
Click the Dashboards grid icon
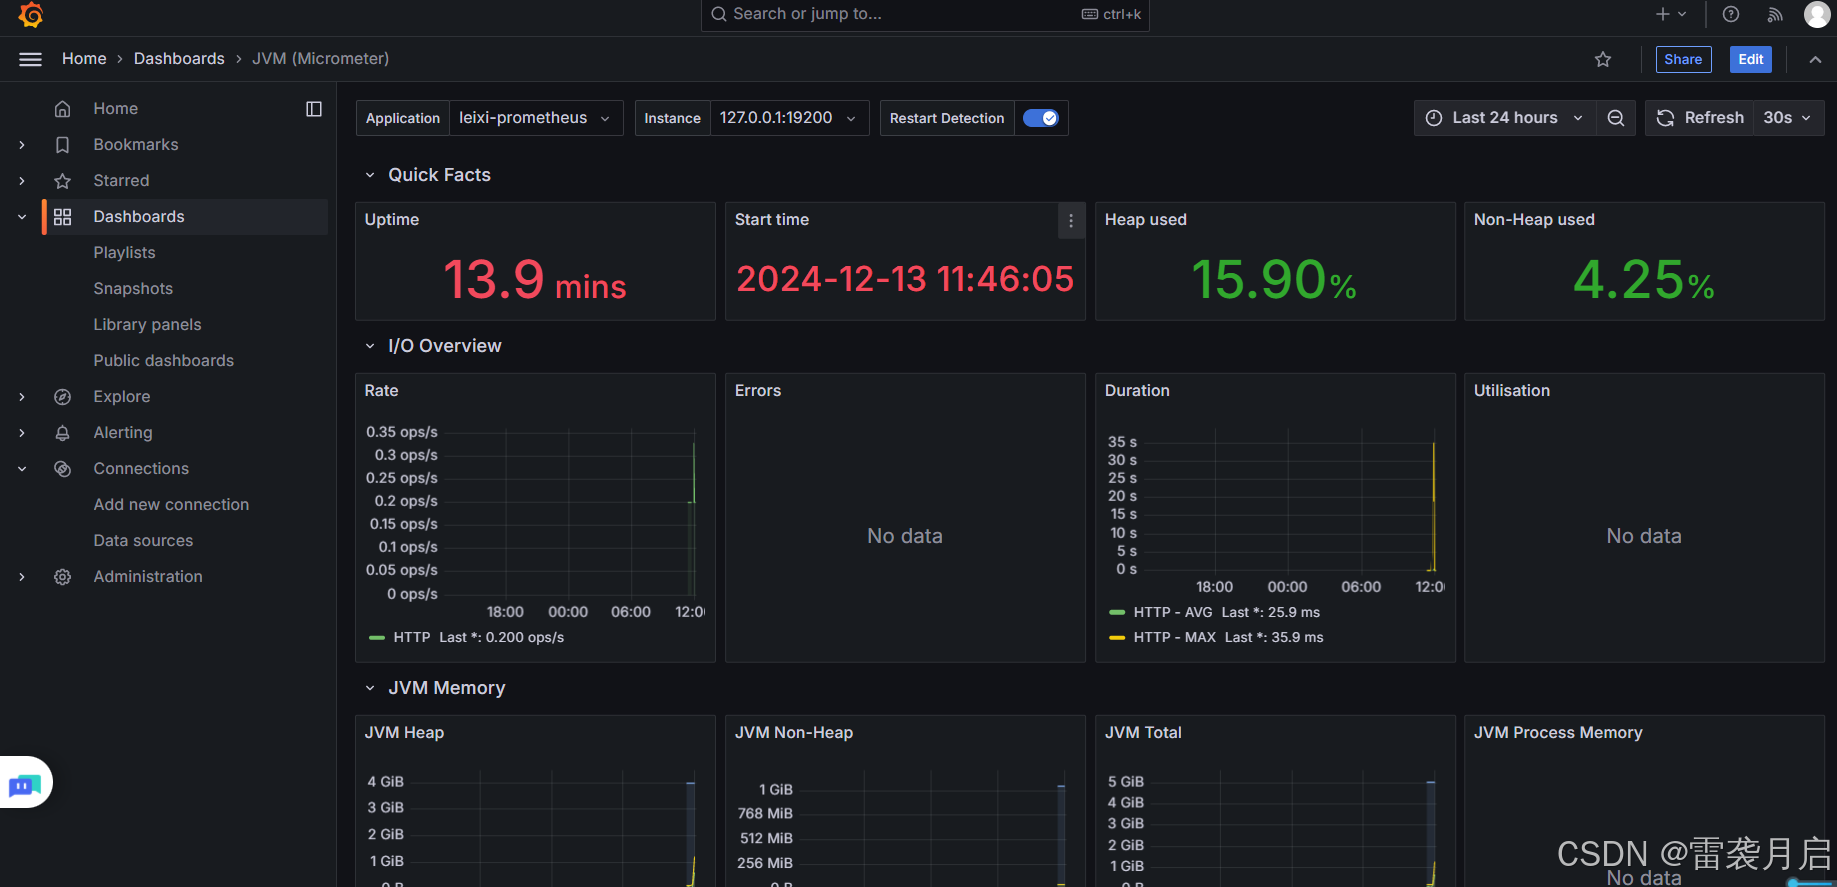(x=62, y=217)
